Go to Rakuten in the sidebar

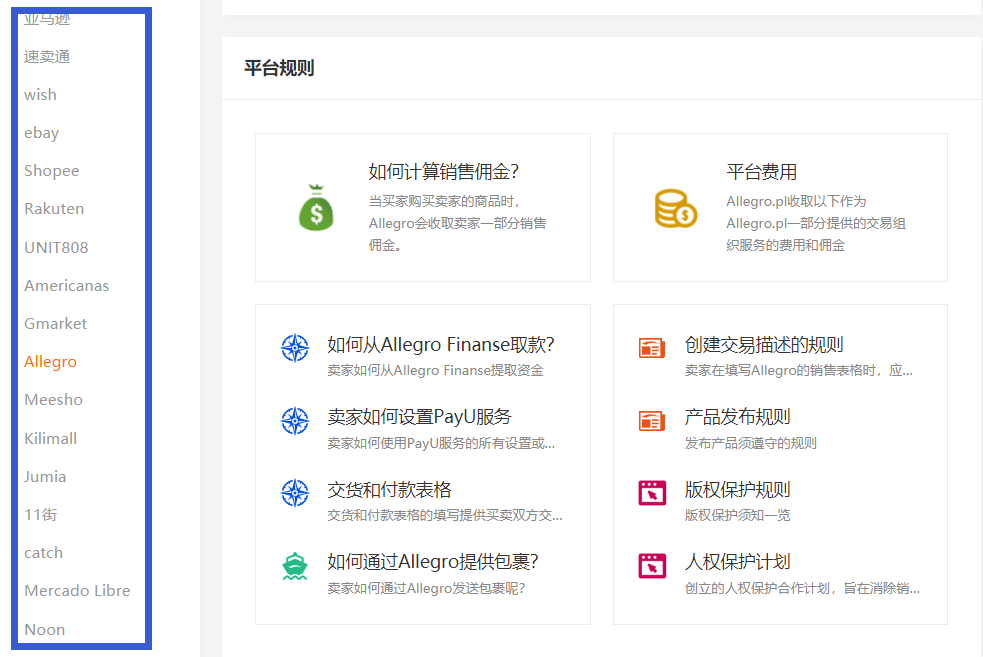[x=54, y=209]
